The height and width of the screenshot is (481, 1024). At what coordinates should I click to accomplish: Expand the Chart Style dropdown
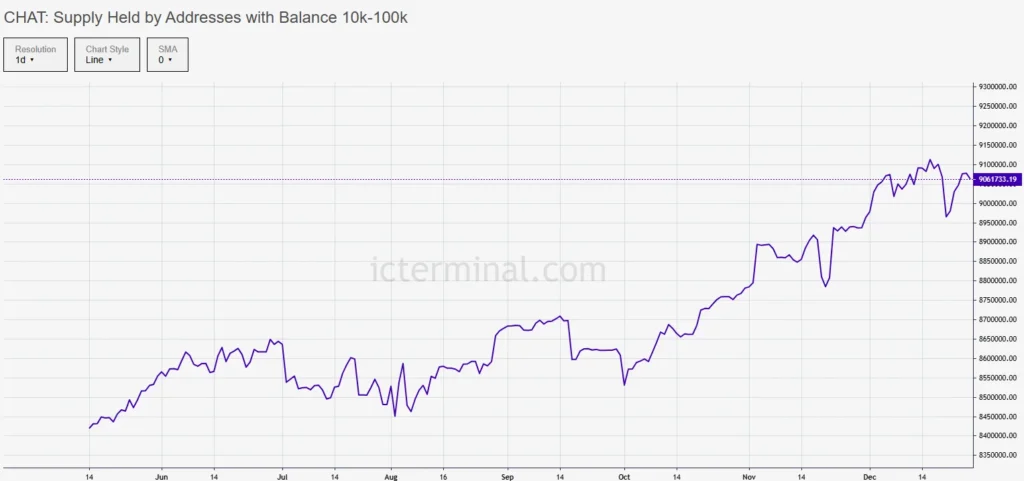coord(107,54)
